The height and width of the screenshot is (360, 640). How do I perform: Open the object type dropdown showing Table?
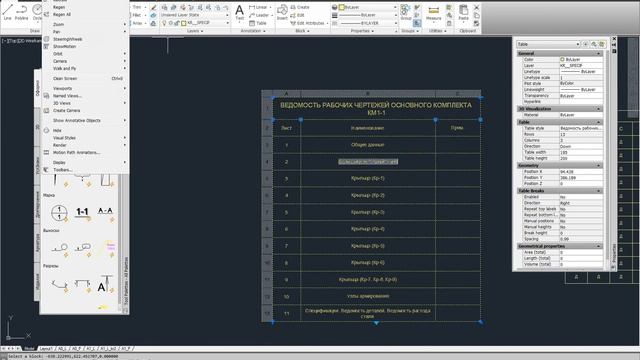click(x=548, y=44)
